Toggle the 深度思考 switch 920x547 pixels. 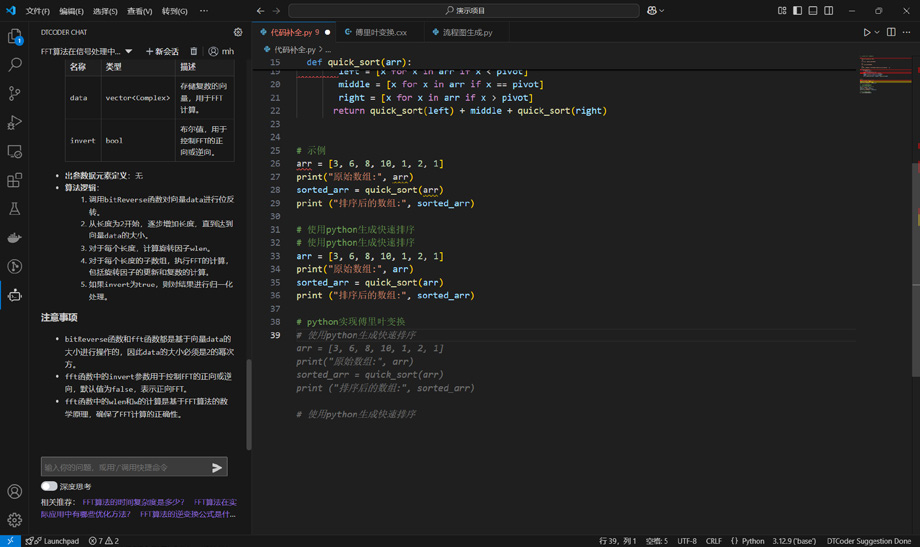49,486
